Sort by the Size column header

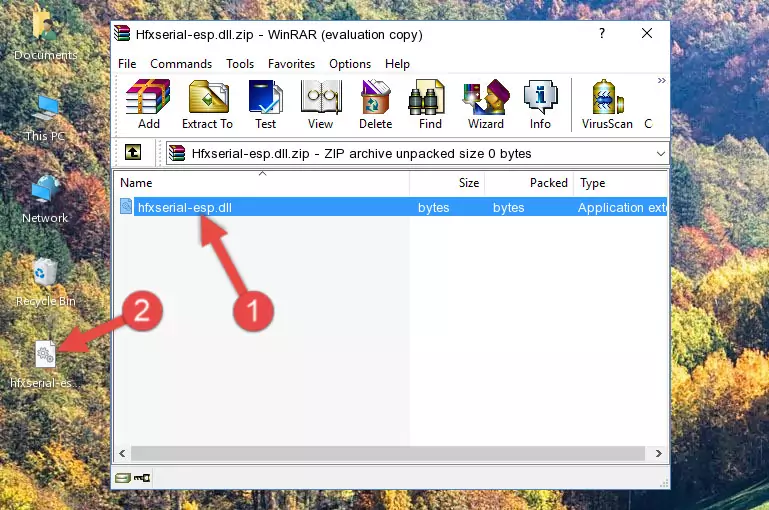click(x=447, y=183)
